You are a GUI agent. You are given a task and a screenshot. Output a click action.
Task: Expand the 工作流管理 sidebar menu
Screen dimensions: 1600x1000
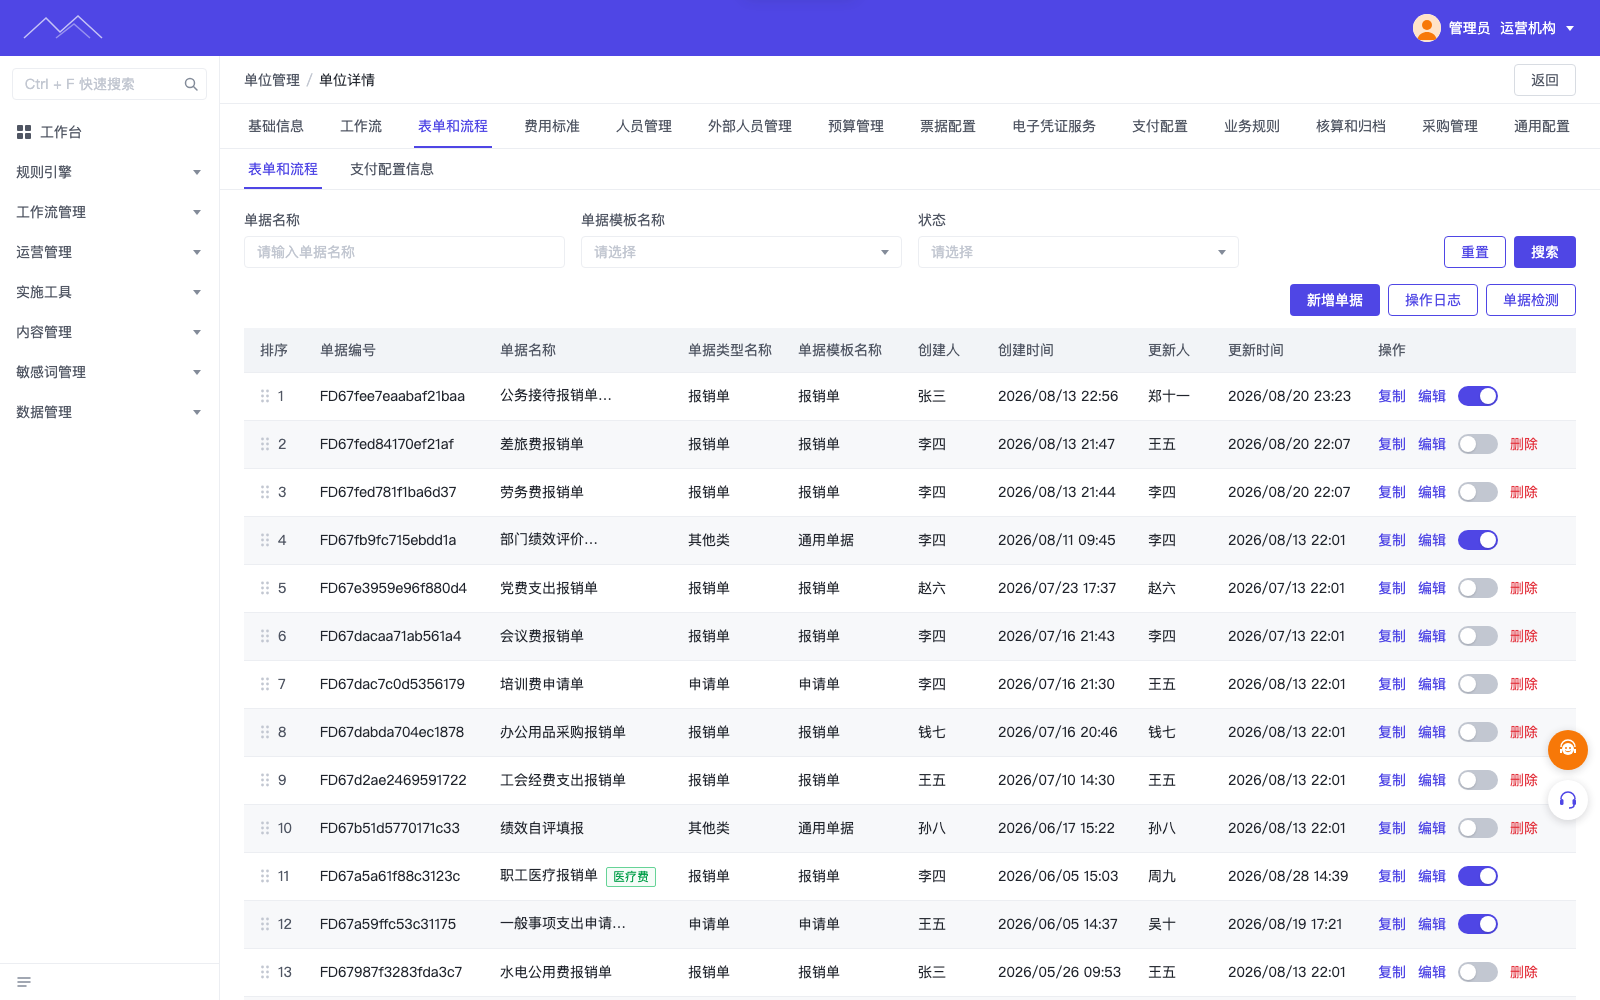109,212
